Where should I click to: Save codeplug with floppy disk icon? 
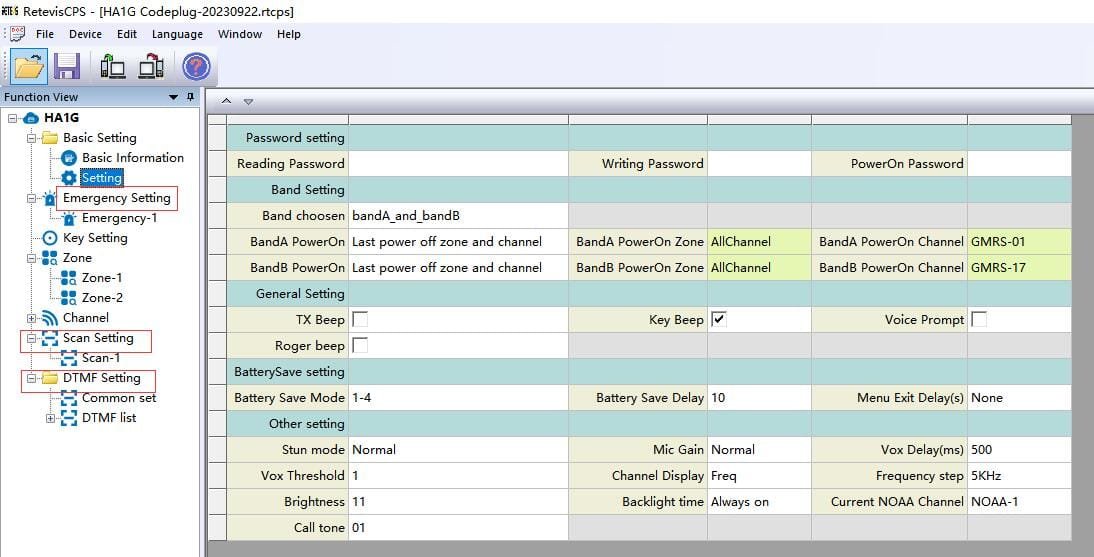point(68,67)
